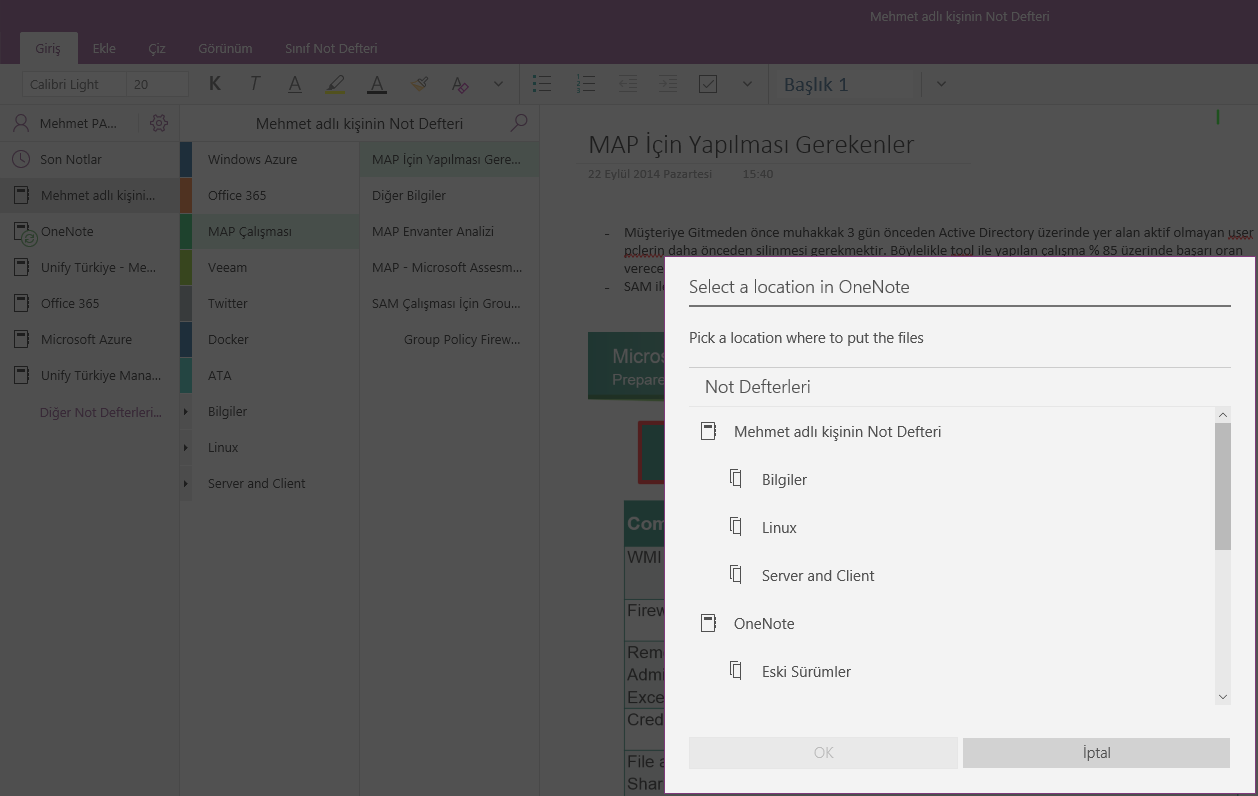Toggle bold formatting (K) in the ribbon
The image size is (1258, 796).
coord(215,84)
